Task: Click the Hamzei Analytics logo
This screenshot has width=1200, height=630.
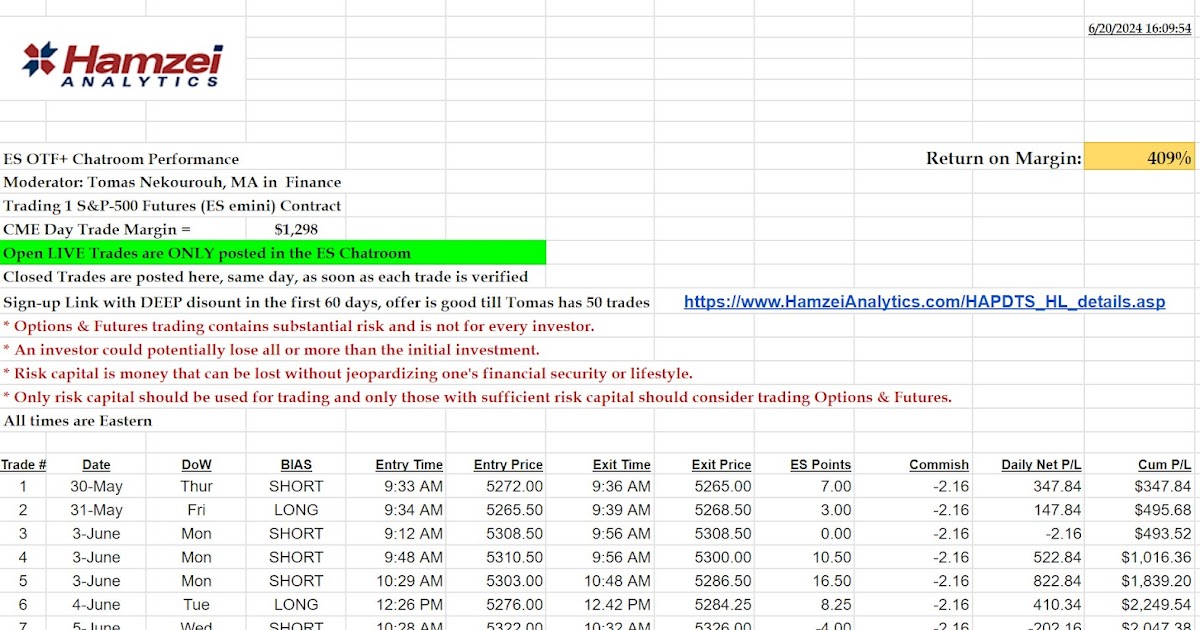Action: [x=122, y=65]
